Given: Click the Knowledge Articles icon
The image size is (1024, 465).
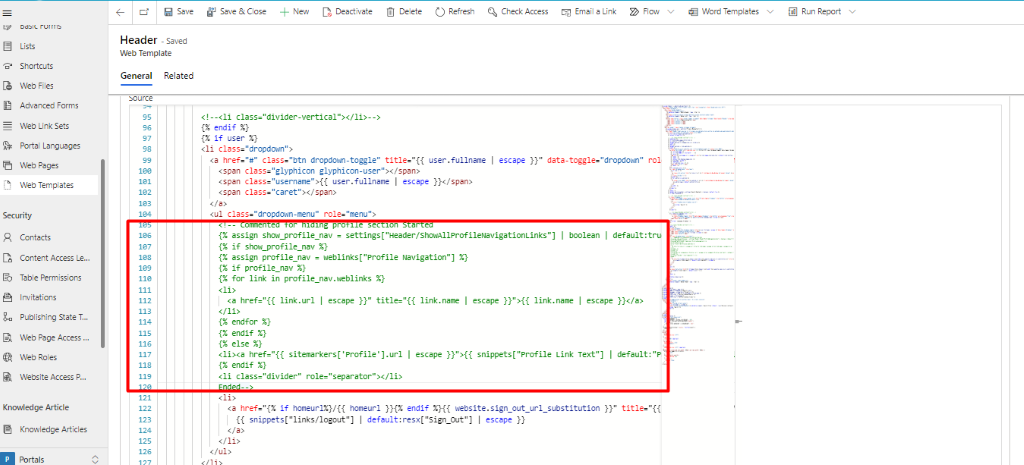Looking at the screenshot, I should (8, 429).
